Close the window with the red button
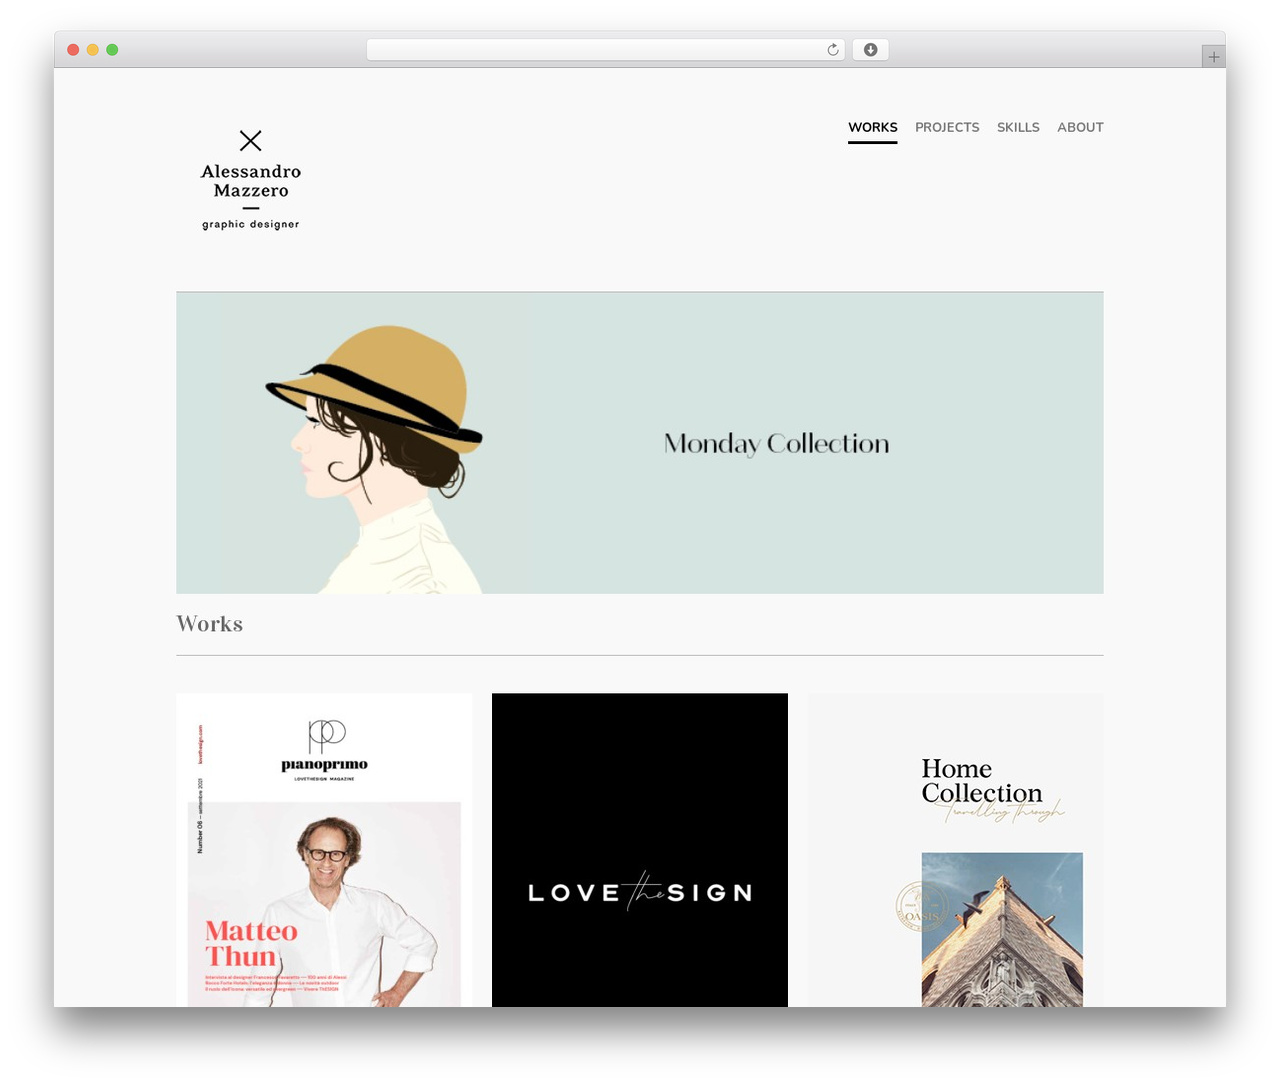This screenshot has height=1084, width=1280. 73,50
